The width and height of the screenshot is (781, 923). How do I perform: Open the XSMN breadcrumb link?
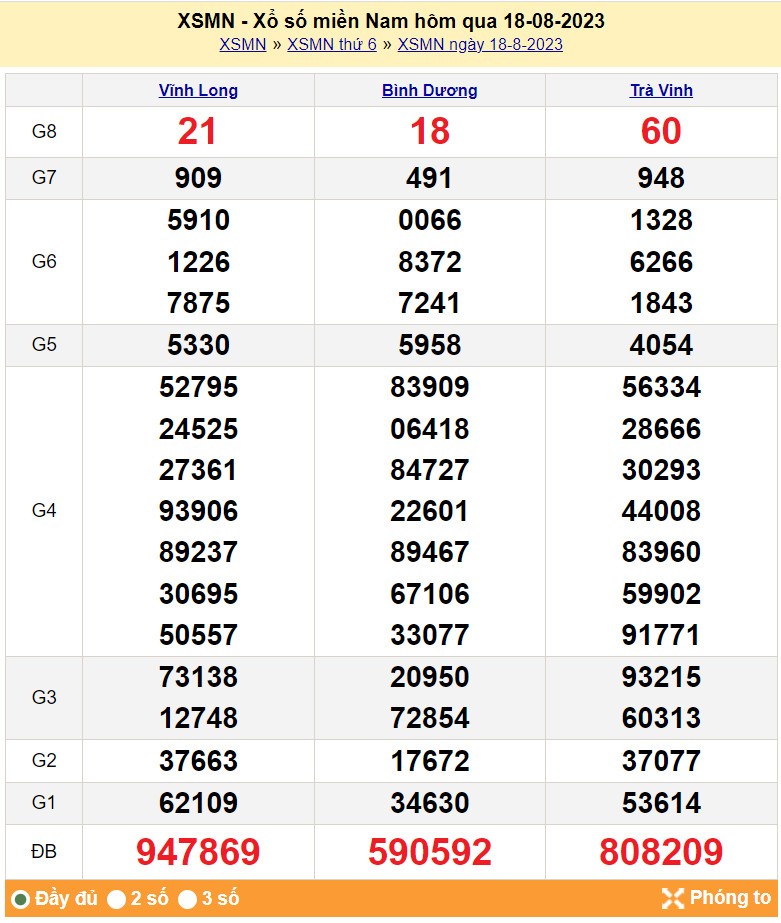243,44
